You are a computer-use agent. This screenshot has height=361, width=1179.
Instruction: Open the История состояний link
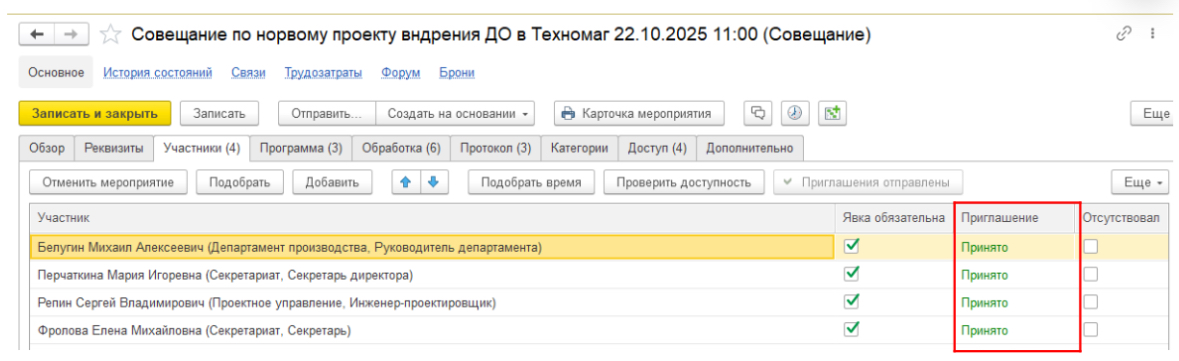[157, 73]
